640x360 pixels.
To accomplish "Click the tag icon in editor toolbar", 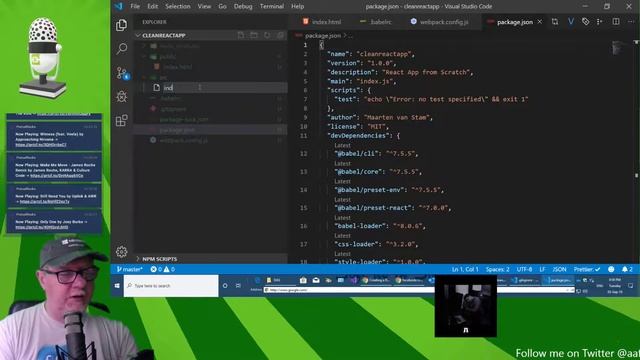I will (585, 22).
